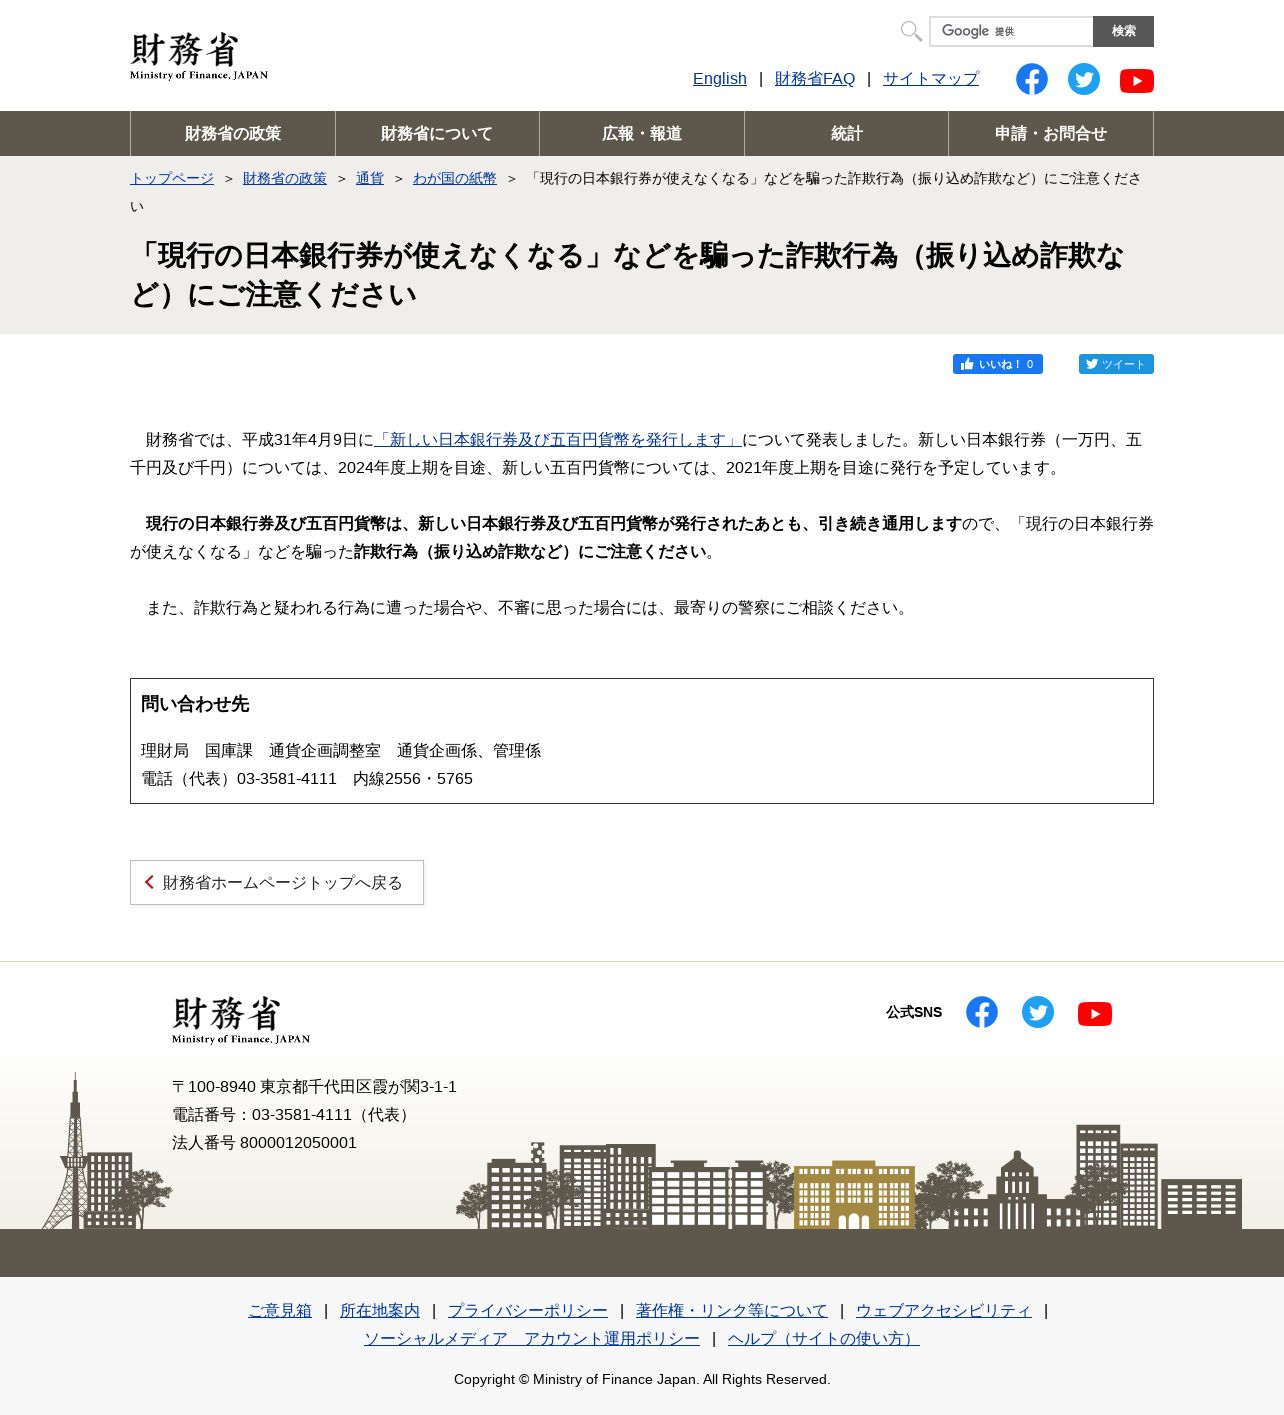The height and width of the screenshot is (1415, 1284).
Task: Click 財務省ホームページトップへ戻る button
Action: pos(277,882)
